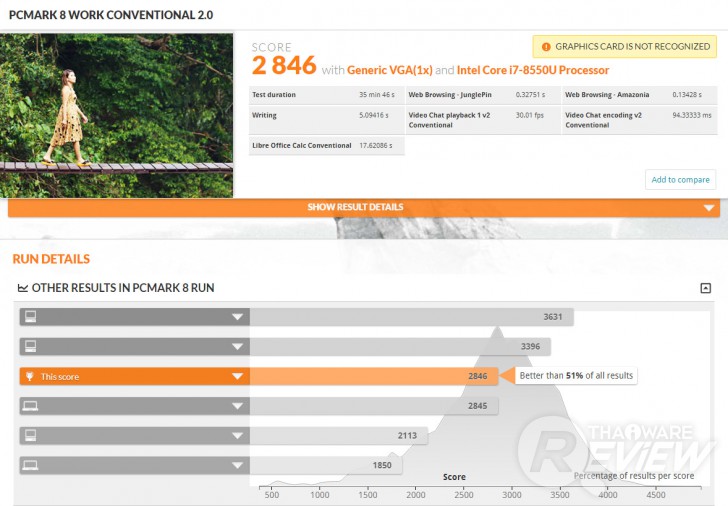This screenshot has width=728, height=506.
Task: Expand the 2113 result row dropdown arrow
Action: tap(237, 436)
